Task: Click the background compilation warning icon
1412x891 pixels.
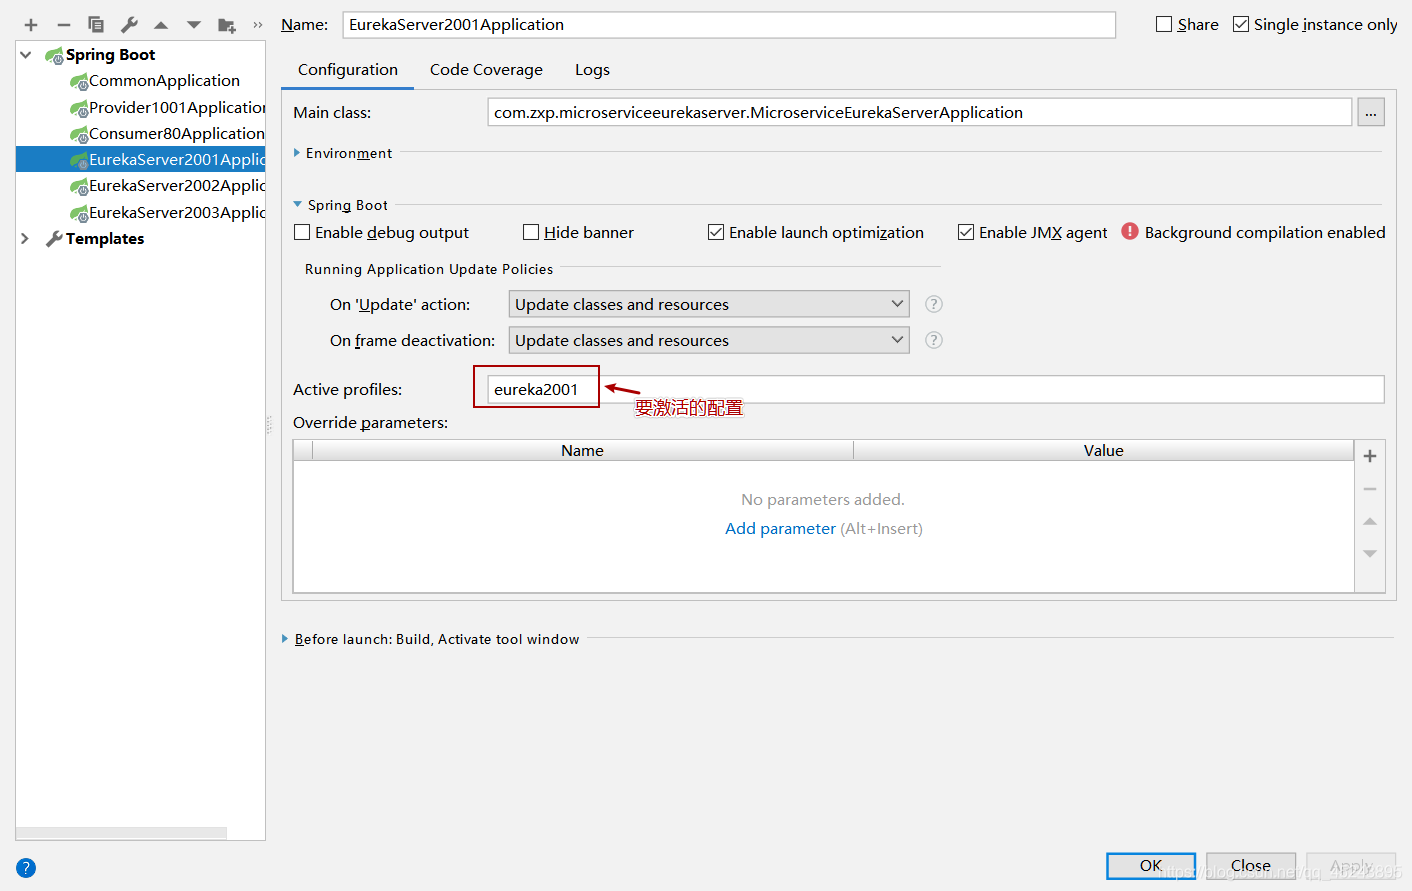Action: (1130, 231)
